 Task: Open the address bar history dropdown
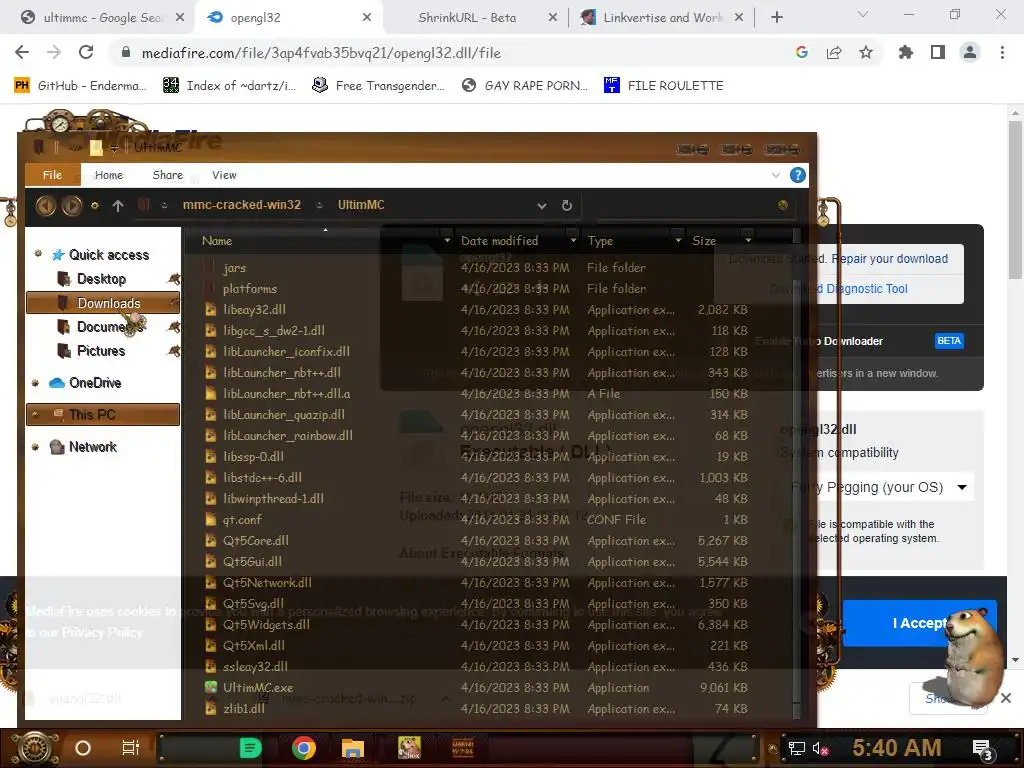click(x=541, y=206)
